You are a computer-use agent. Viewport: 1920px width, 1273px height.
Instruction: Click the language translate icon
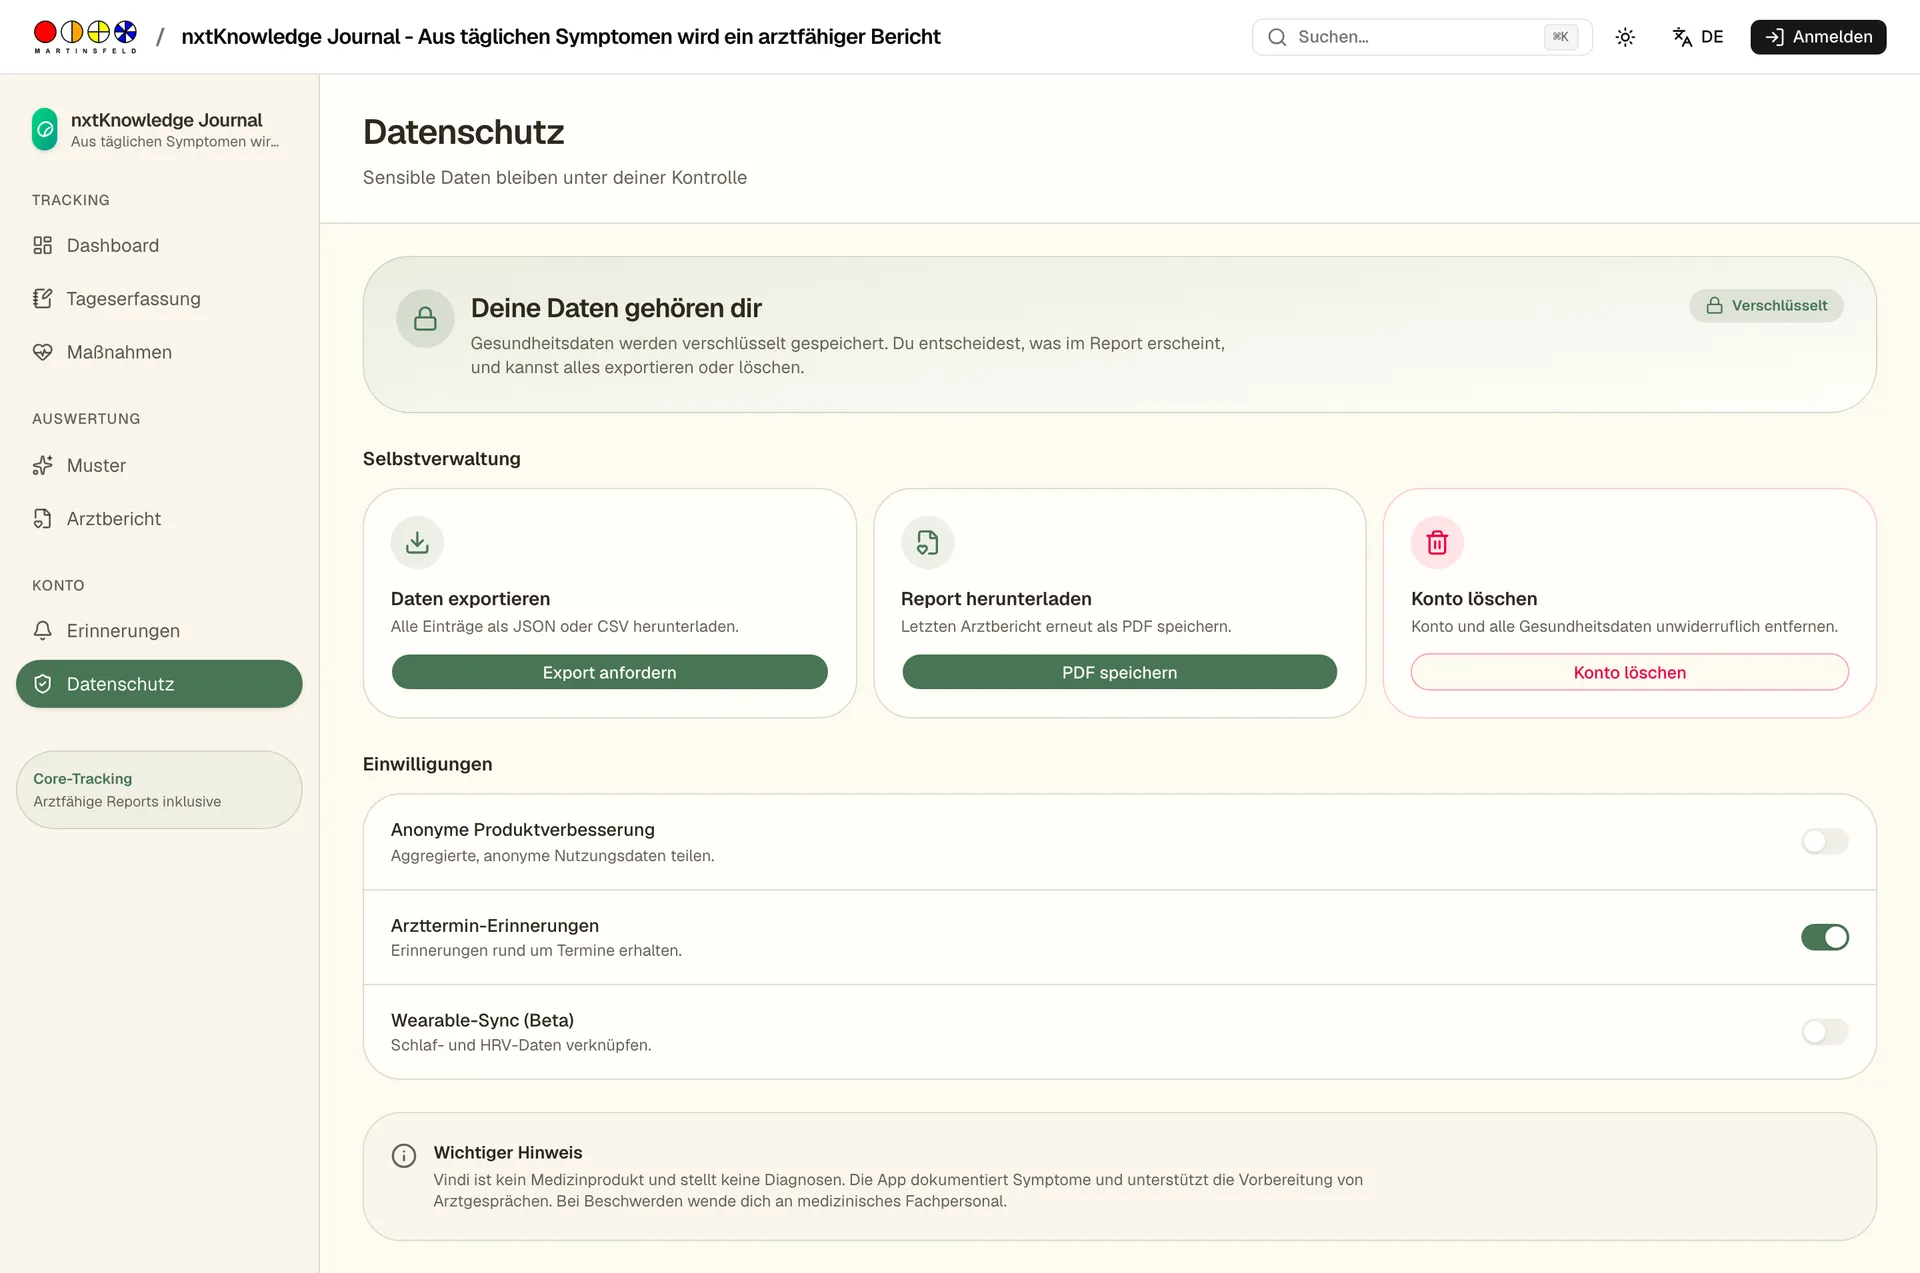(x=1682, y=37)
